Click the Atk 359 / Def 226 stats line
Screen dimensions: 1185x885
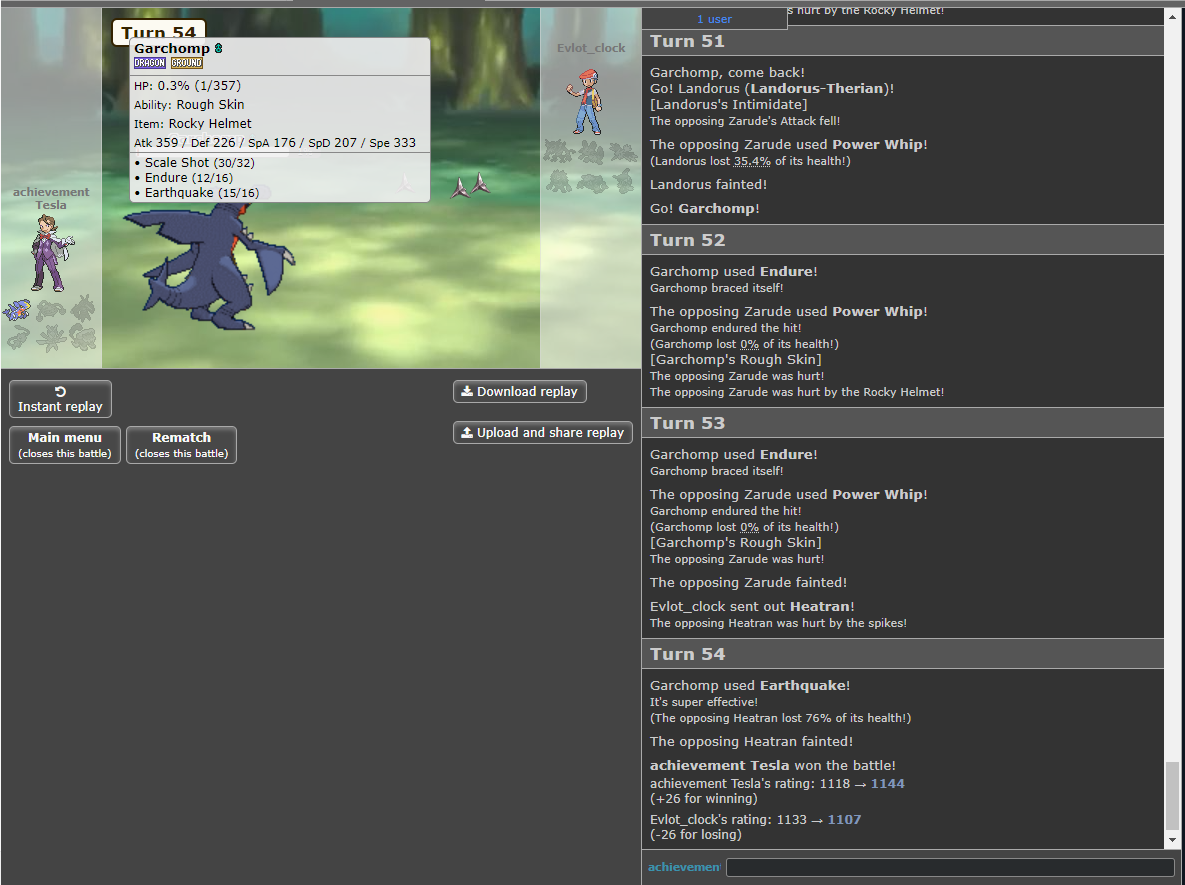point(275,142)
